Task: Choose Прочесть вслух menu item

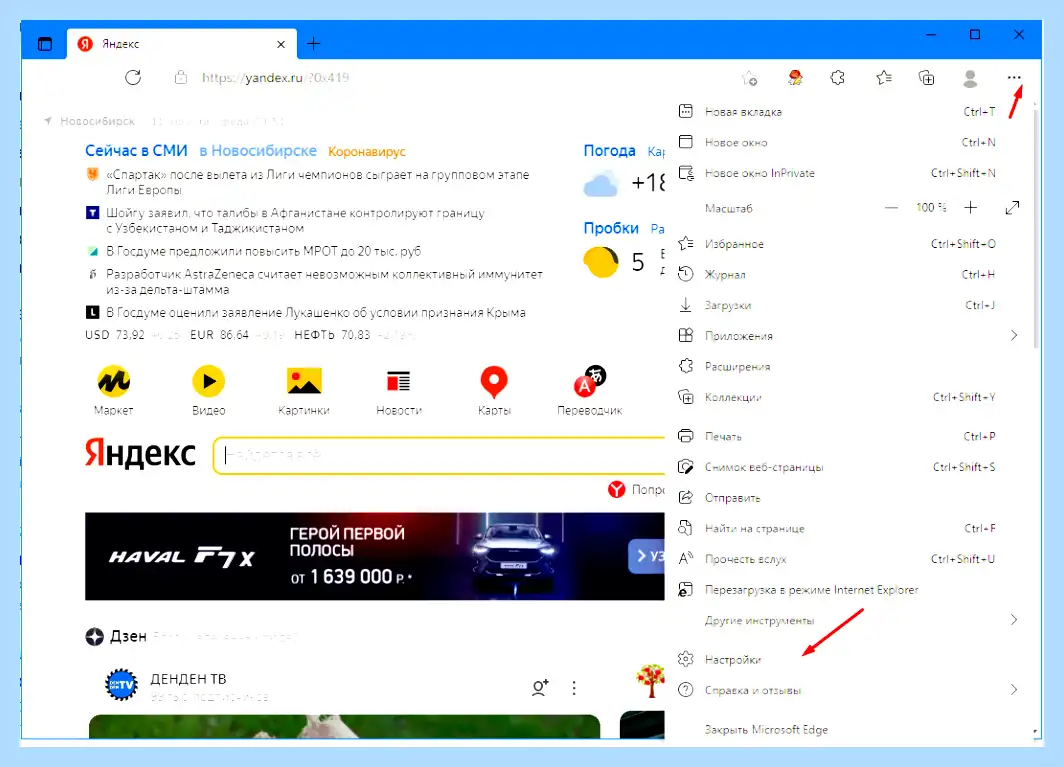Action: click(848, 559)
